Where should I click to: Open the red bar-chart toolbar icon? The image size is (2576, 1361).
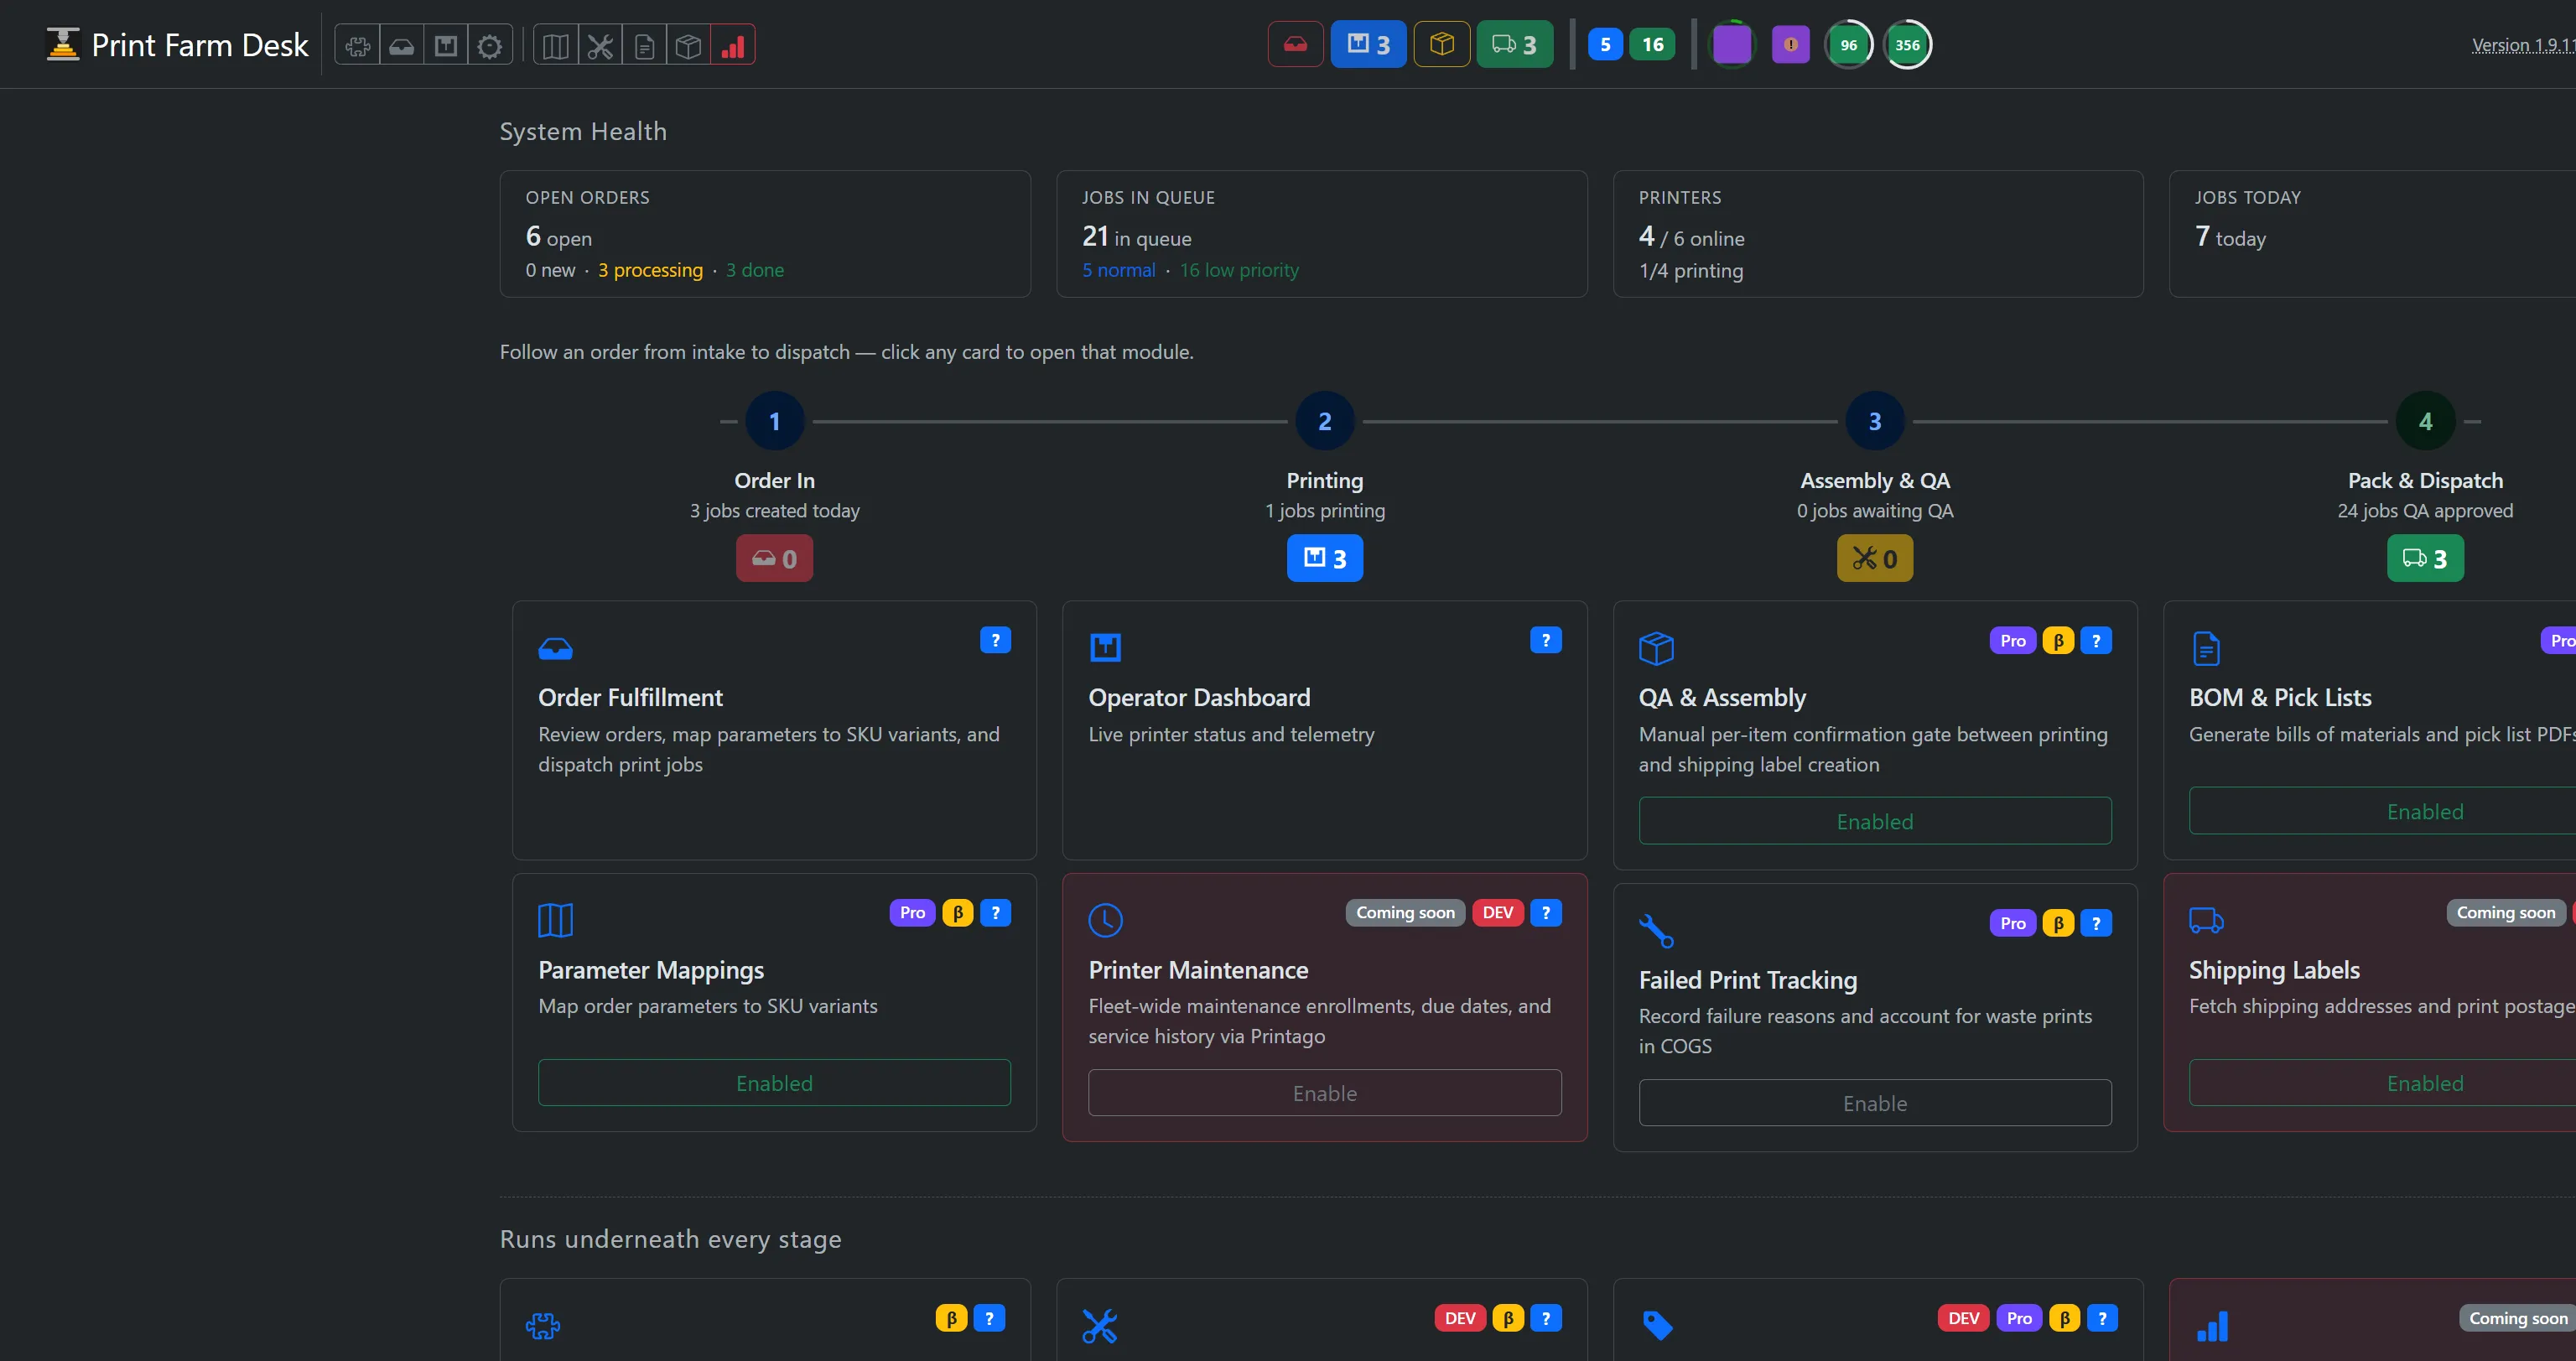(x=733, y=45)
